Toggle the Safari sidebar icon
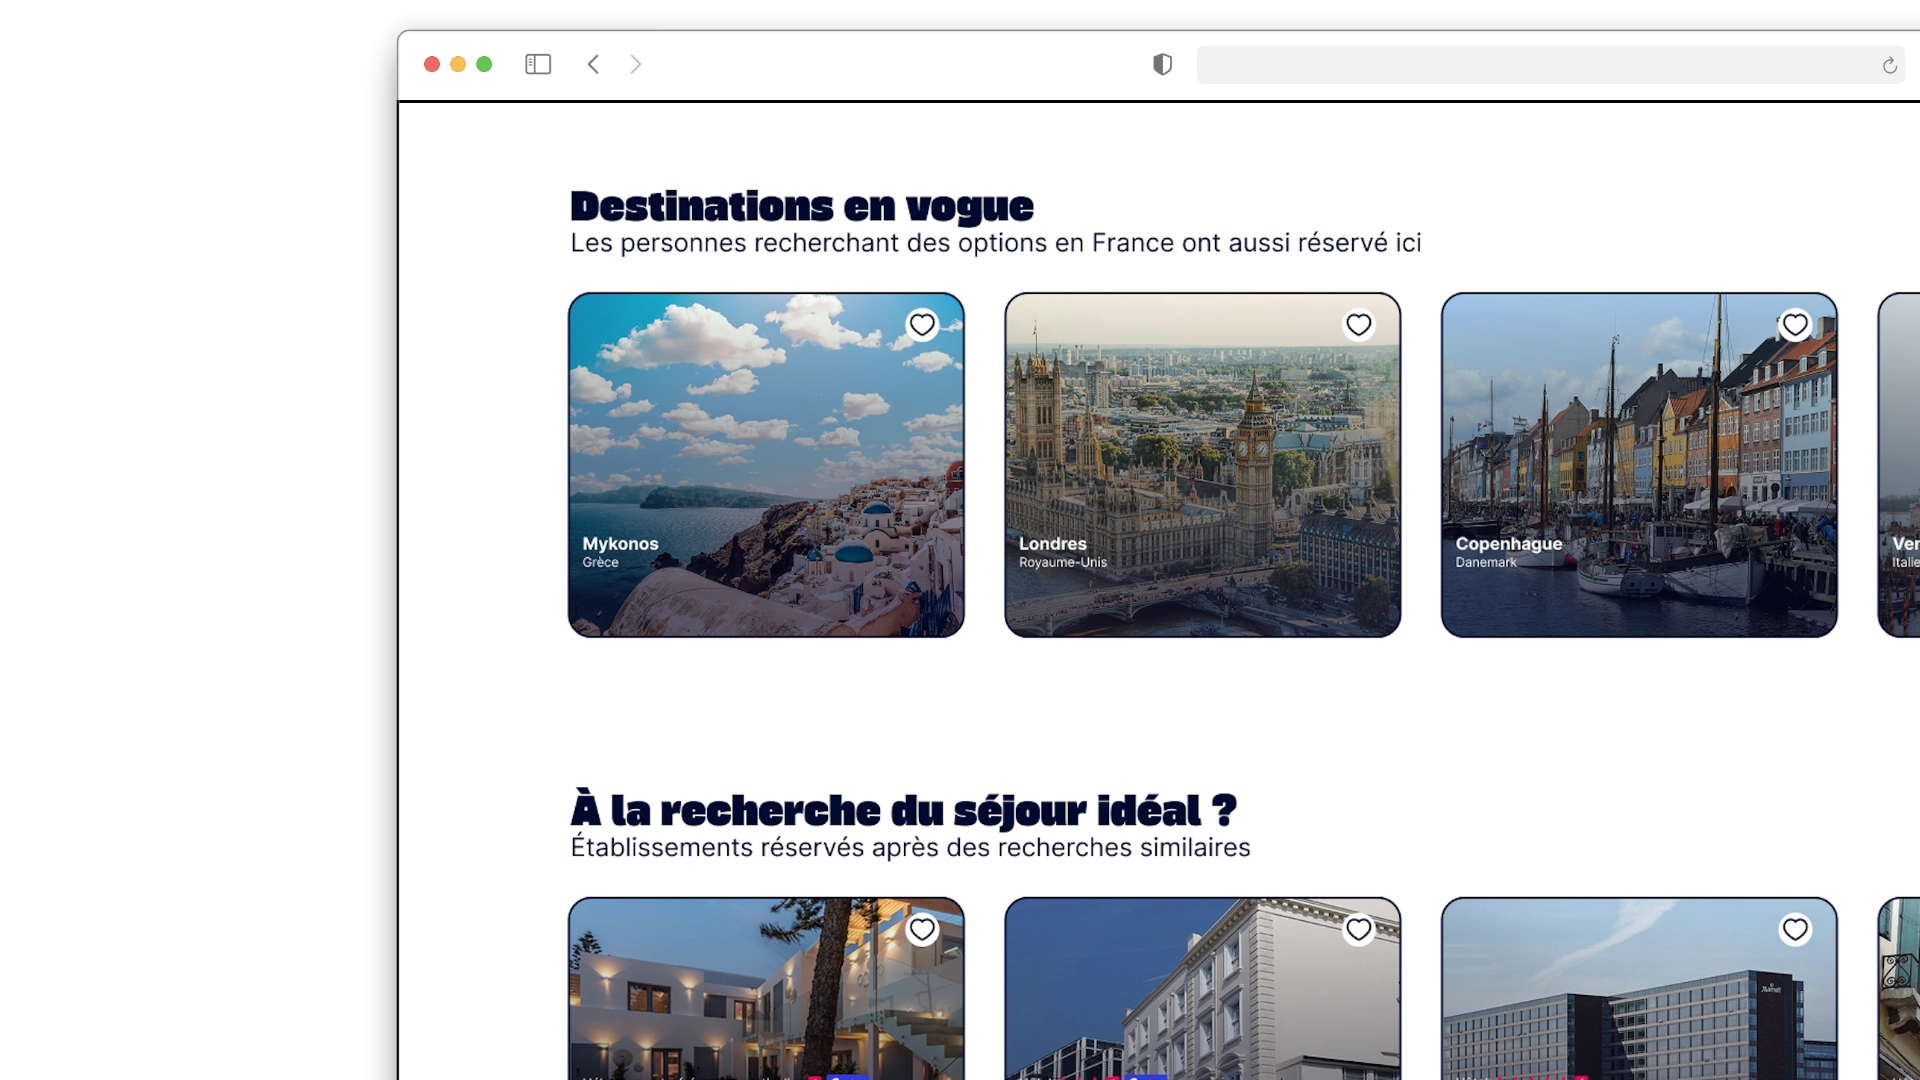The height and width of the screenshot is (1080, 1920). (x=538, y=64)
